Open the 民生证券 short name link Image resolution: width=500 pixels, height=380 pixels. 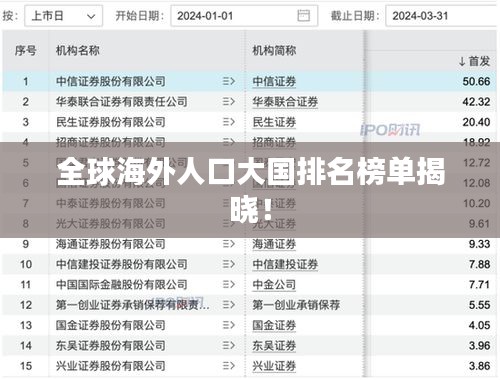(x=274, y=122)
